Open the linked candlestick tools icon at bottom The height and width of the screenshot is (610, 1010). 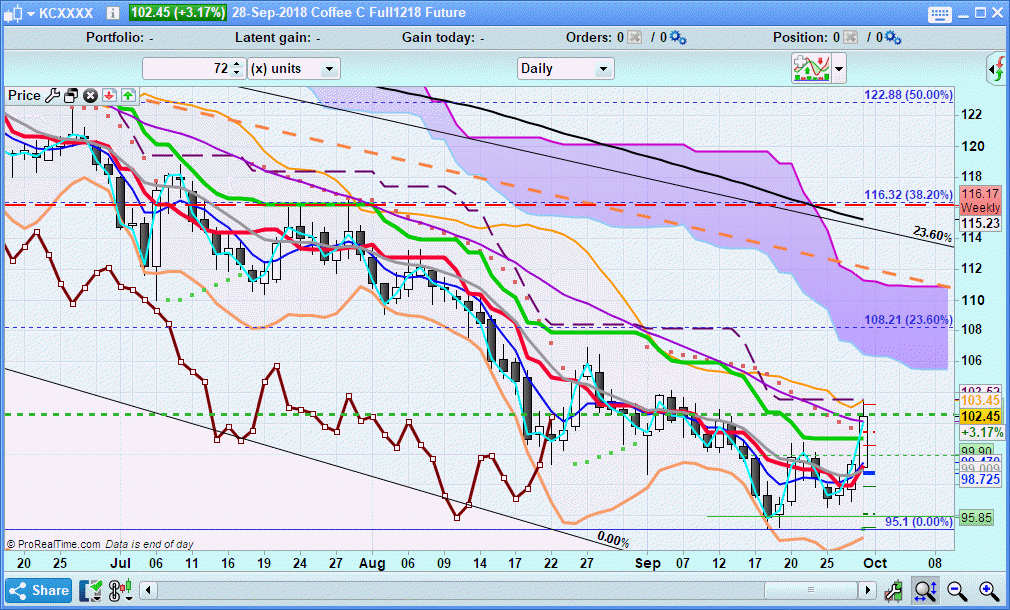click(x=120, y=590)
